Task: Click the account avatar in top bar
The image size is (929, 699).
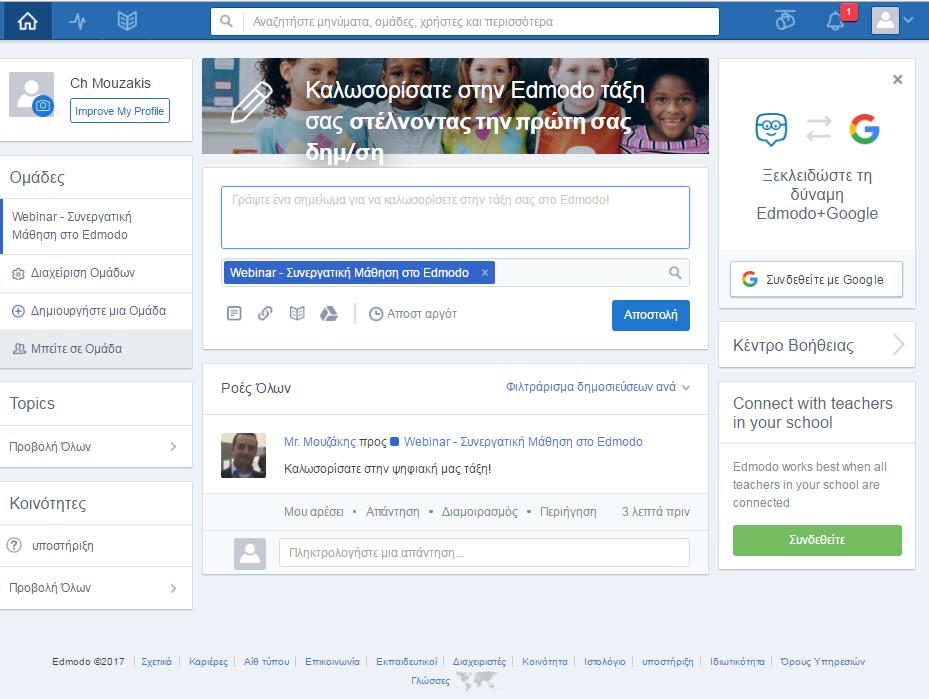Action: (885, 21)
